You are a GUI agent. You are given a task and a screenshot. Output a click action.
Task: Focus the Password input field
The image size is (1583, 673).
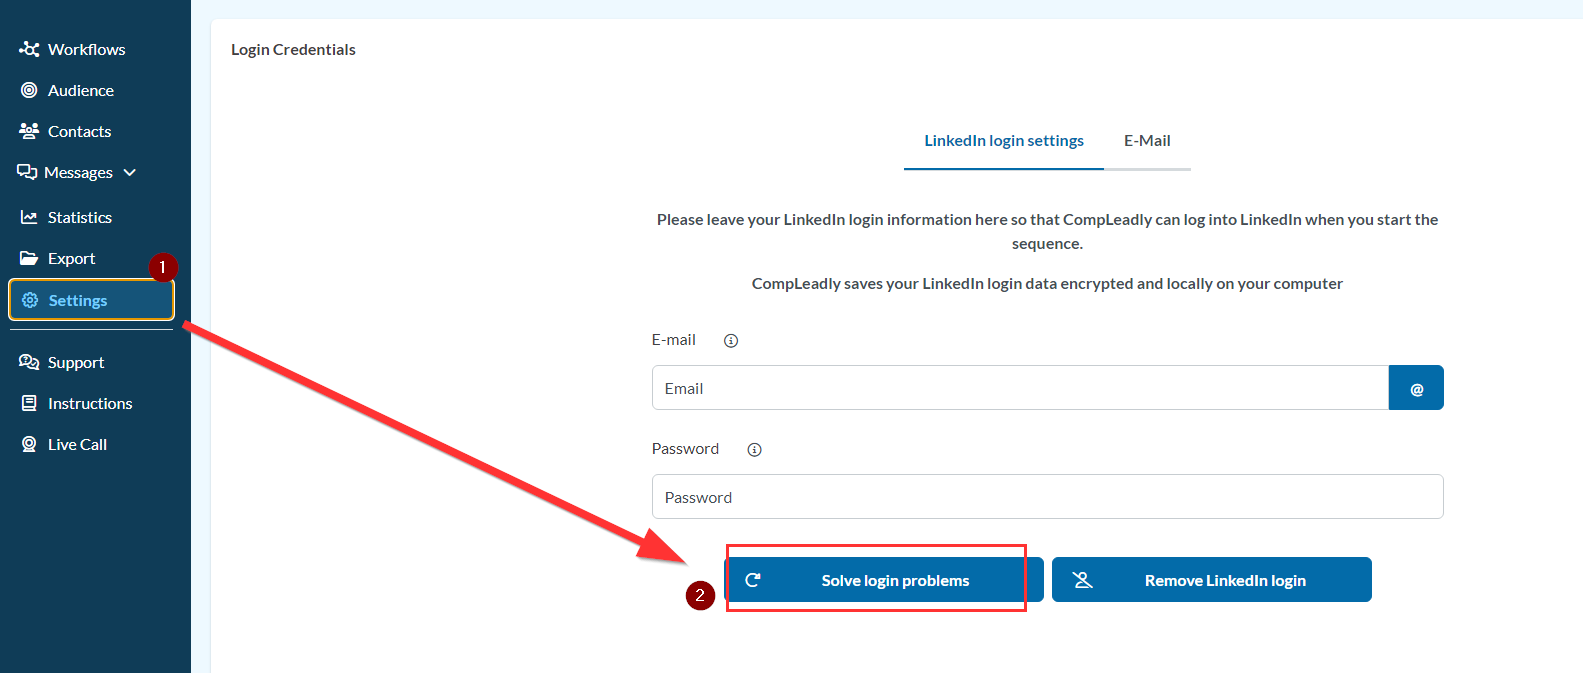1047,497
